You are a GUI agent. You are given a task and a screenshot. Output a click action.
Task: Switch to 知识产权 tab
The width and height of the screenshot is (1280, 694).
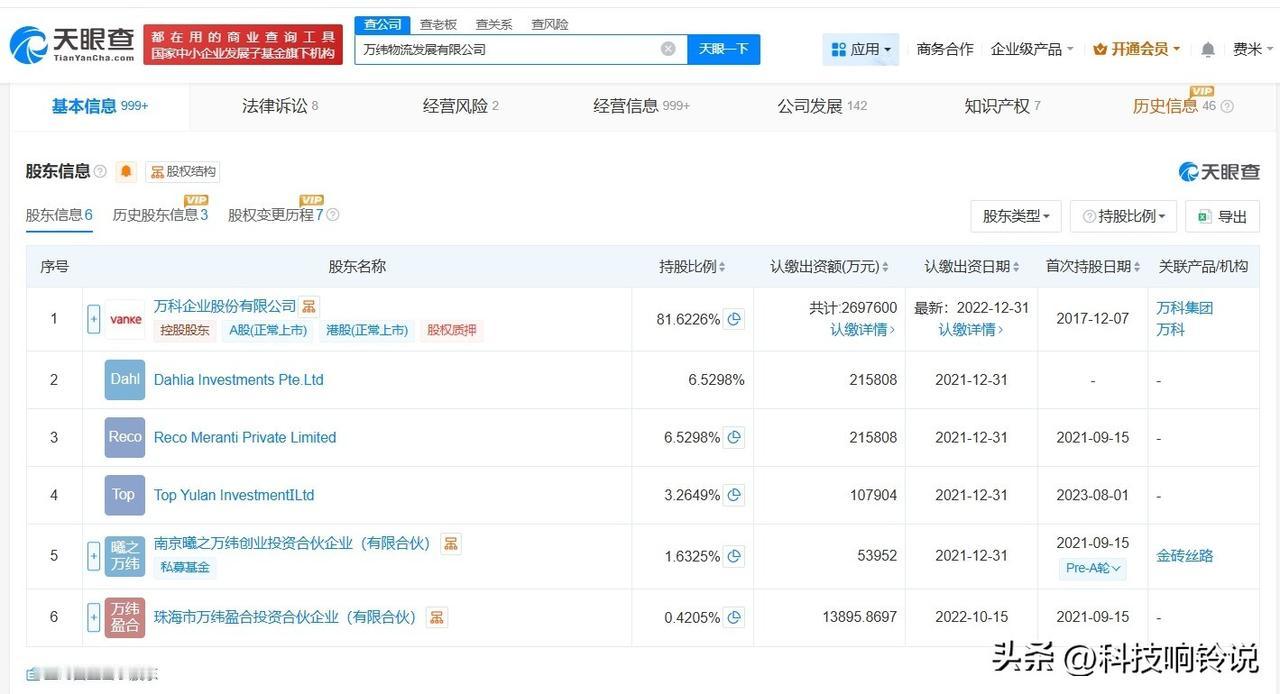[1002, 106]
